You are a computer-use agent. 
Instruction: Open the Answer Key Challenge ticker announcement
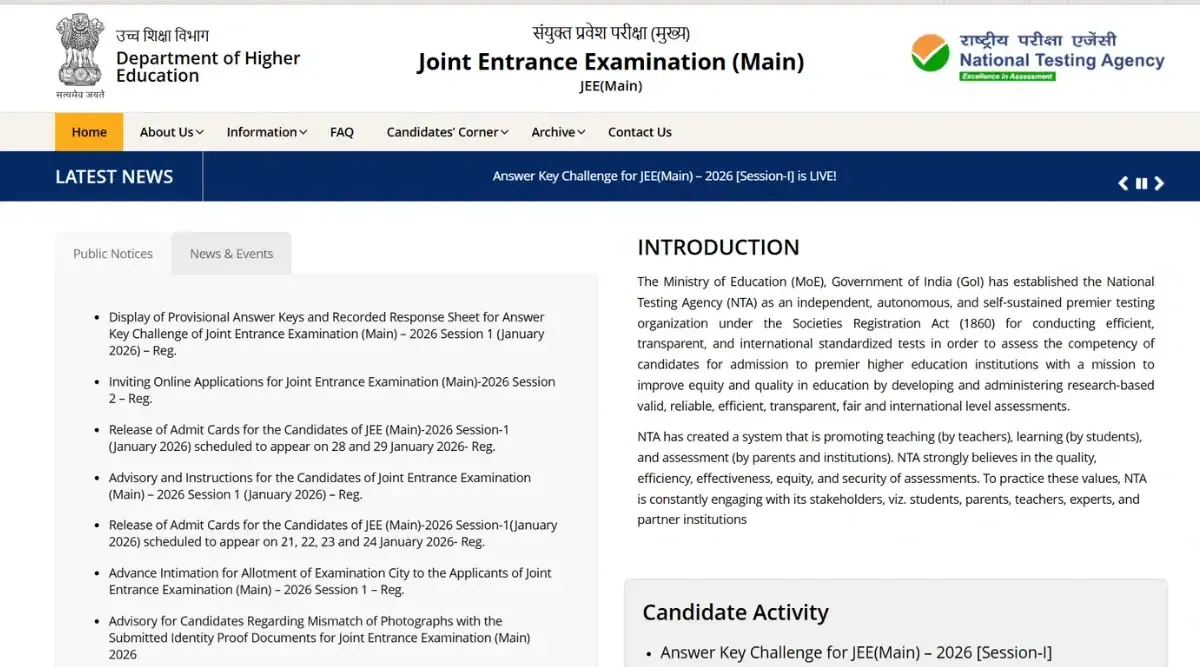click(x=664, y=176)
